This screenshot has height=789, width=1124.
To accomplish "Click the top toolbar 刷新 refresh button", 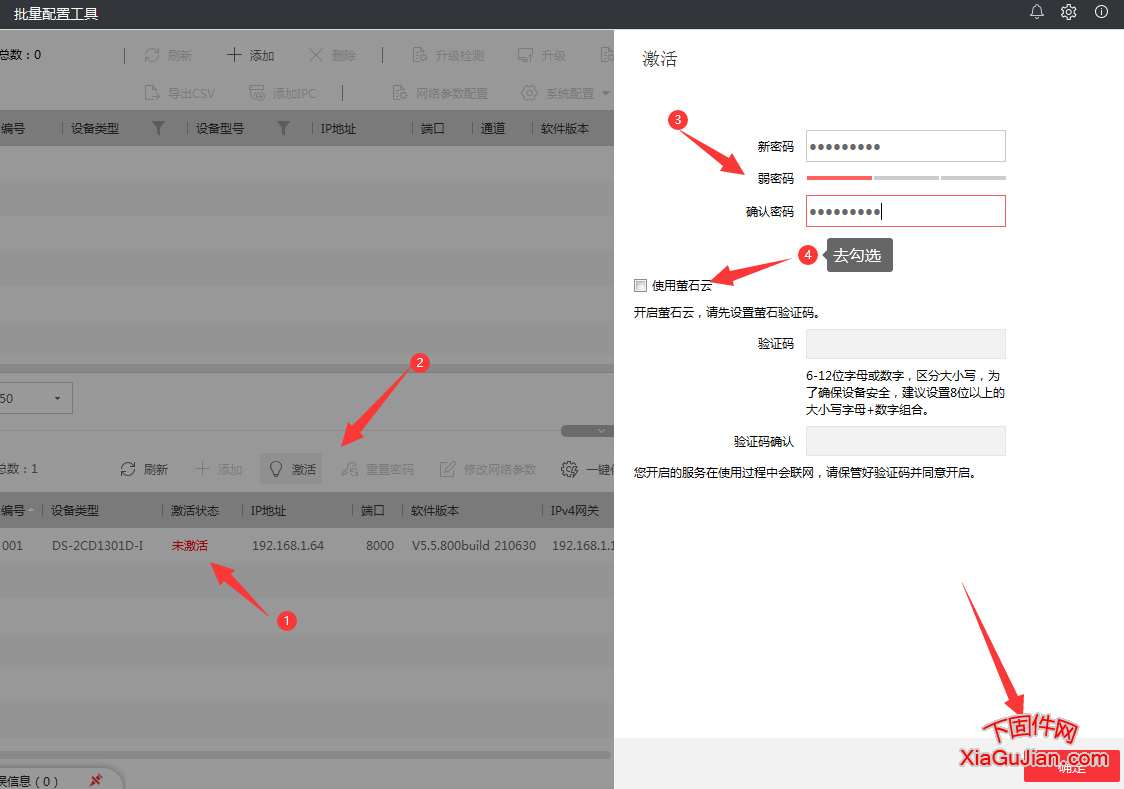I will point(168,55).
